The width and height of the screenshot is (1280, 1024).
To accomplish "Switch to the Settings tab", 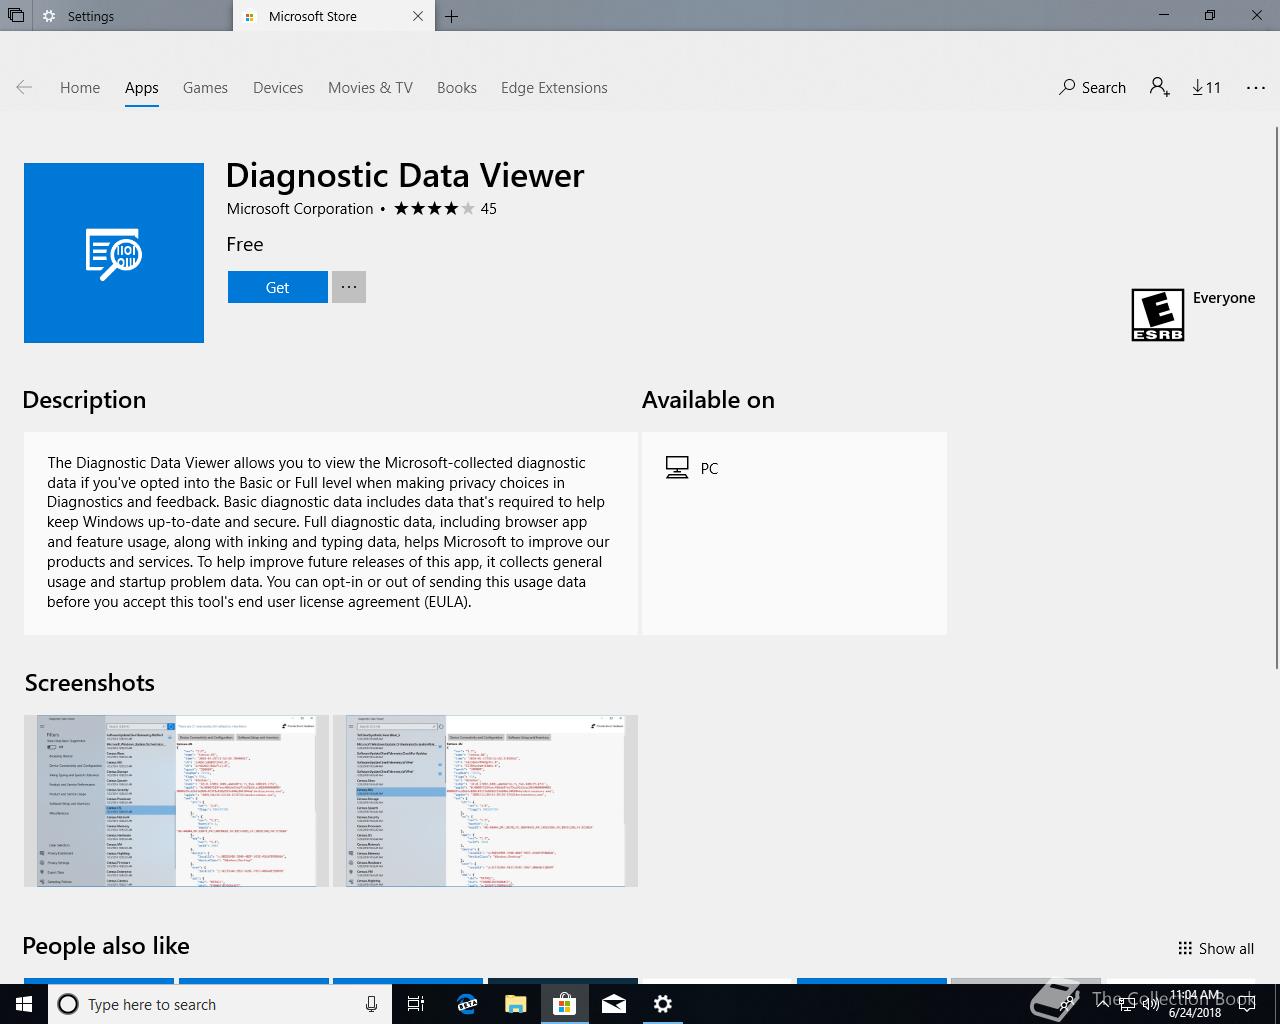I will pyautogui.click(x=132, y=16).
